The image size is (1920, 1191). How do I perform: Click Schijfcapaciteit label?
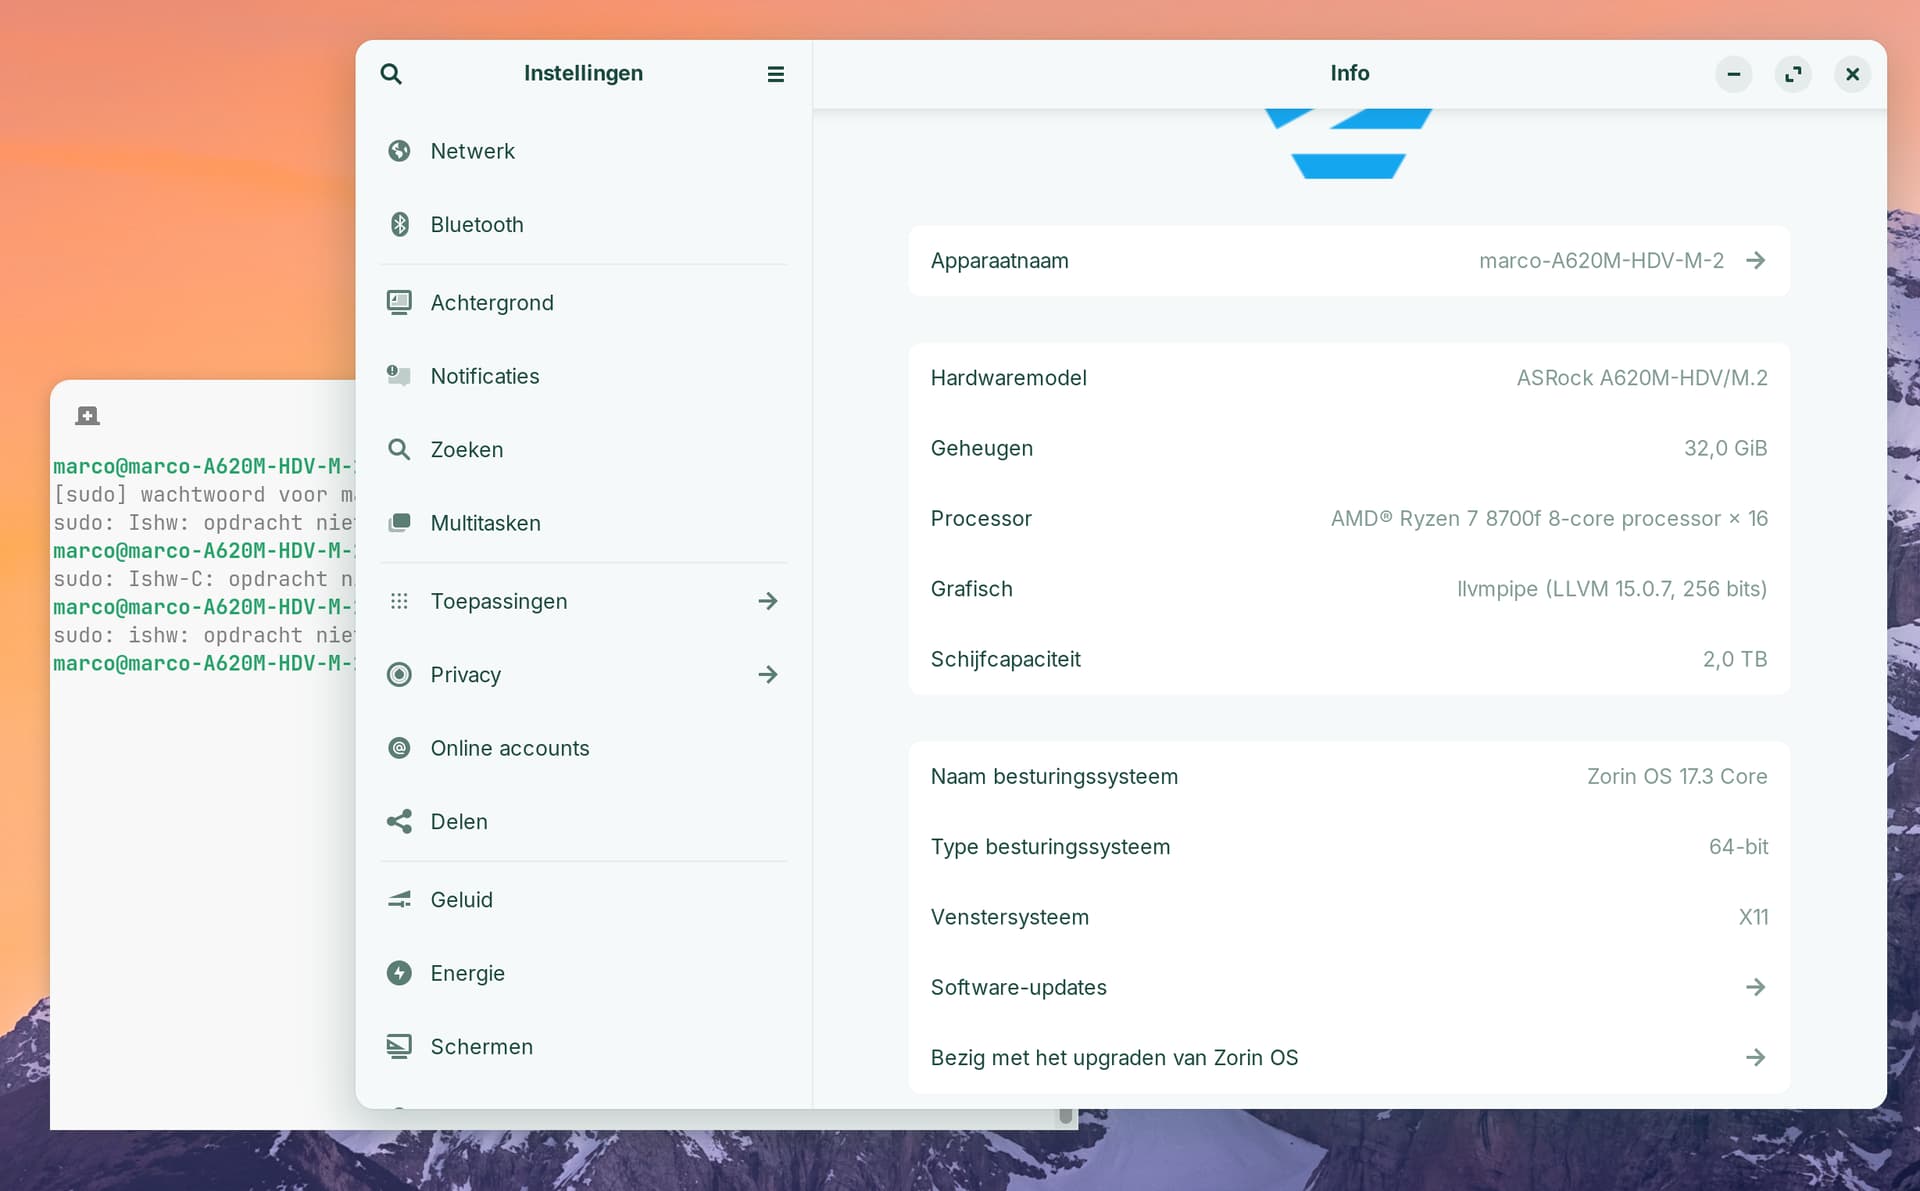pos(1005,659)
